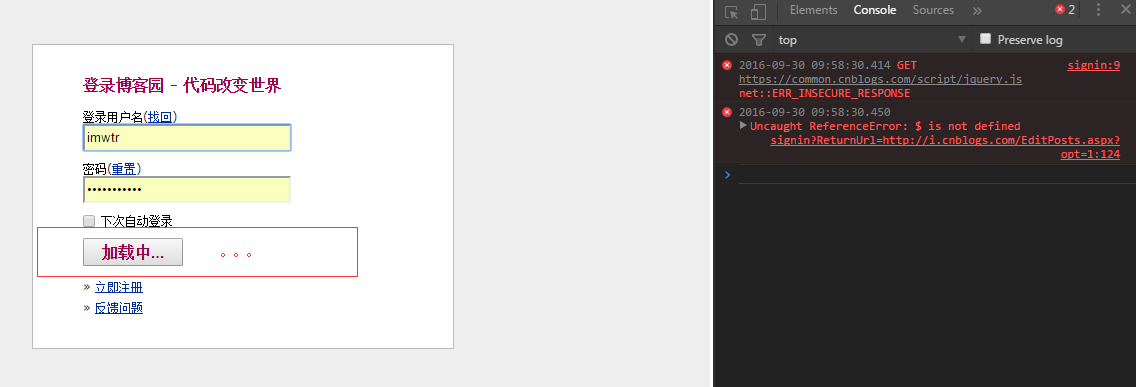Toggle the device toolbar icon

(x=758, y=12)
